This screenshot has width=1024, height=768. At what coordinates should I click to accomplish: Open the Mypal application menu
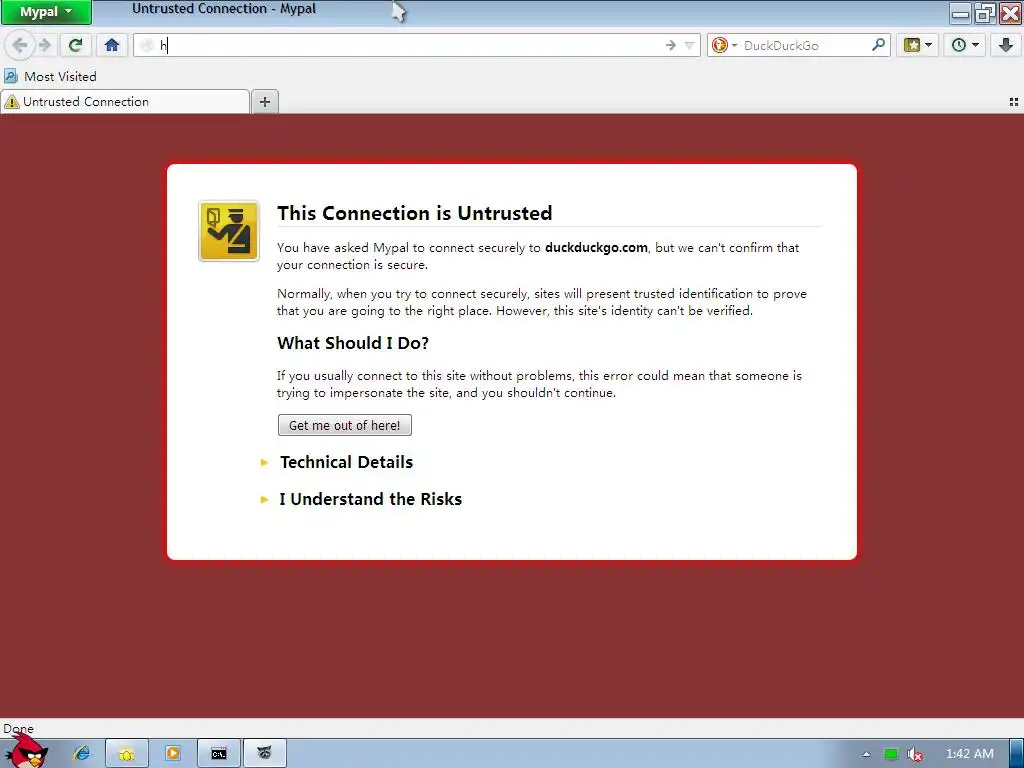(46, 12)
